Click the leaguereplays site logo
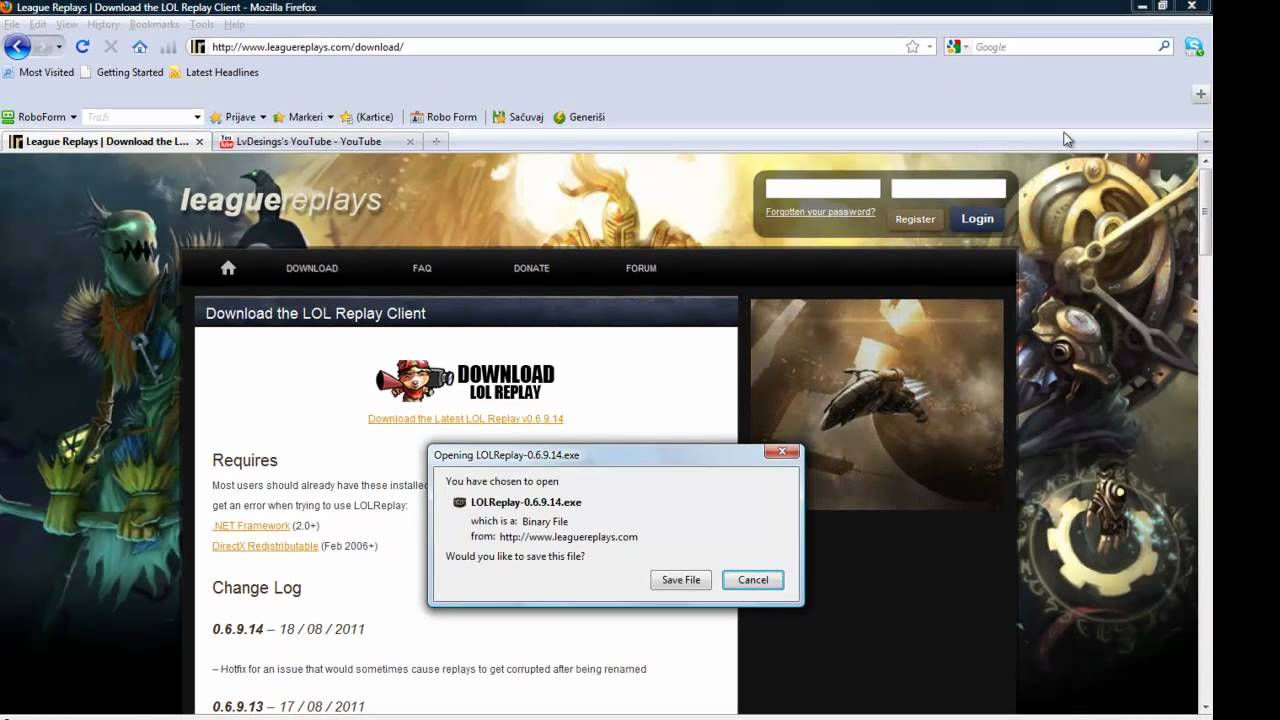The height and width of the screenshot is (720, 1280). (281, 200)
